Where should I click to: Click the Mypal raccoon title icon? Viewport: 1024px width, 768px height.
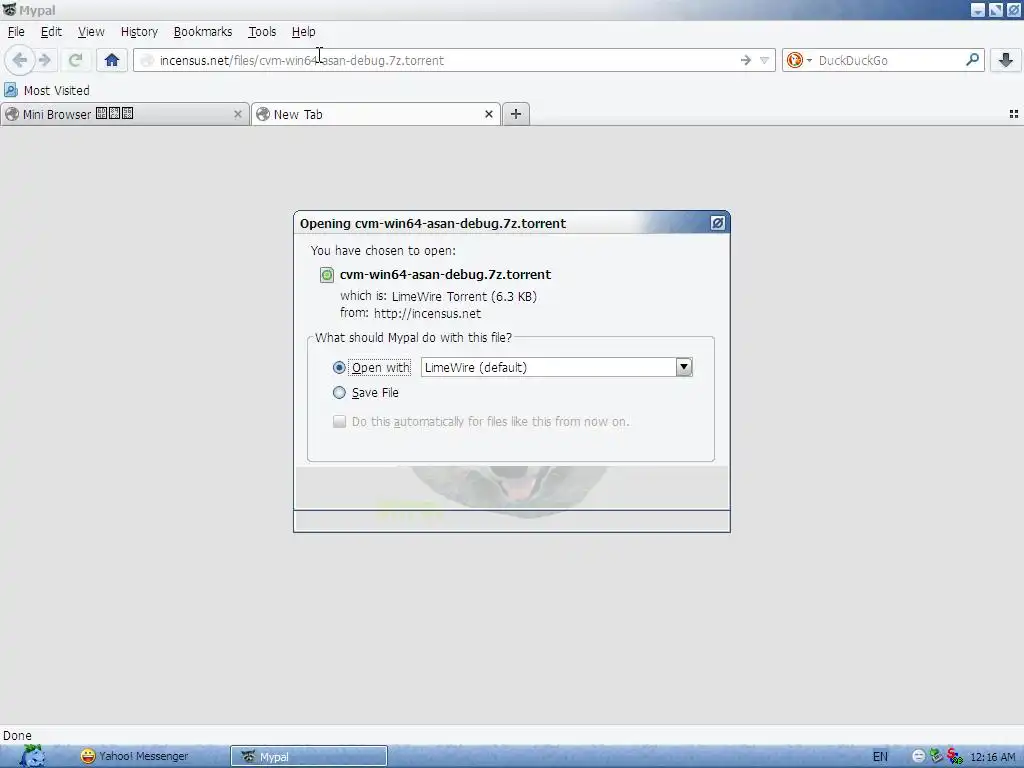pyautogui.click(x=9, y=10)
